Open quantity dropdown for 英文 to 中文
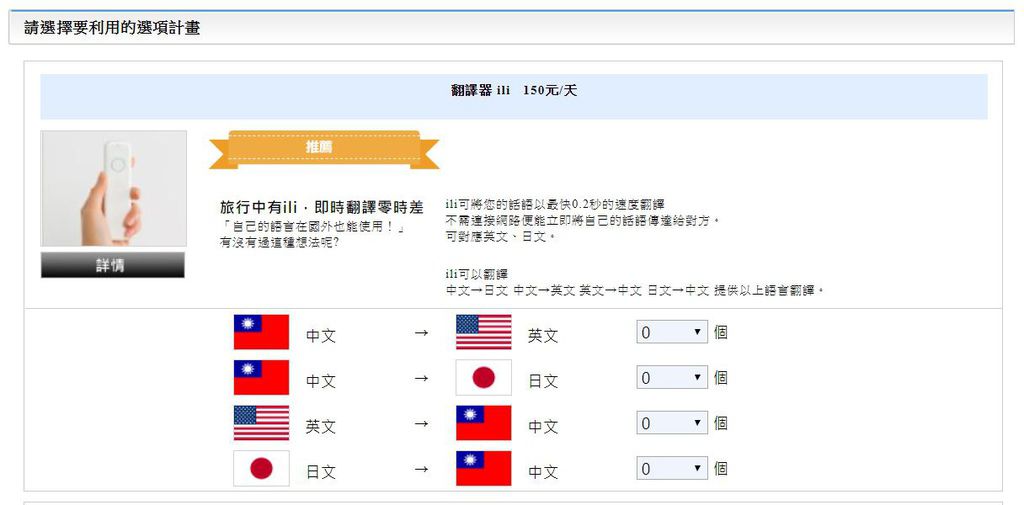1024x505 pixels. (x=672, y=423)
